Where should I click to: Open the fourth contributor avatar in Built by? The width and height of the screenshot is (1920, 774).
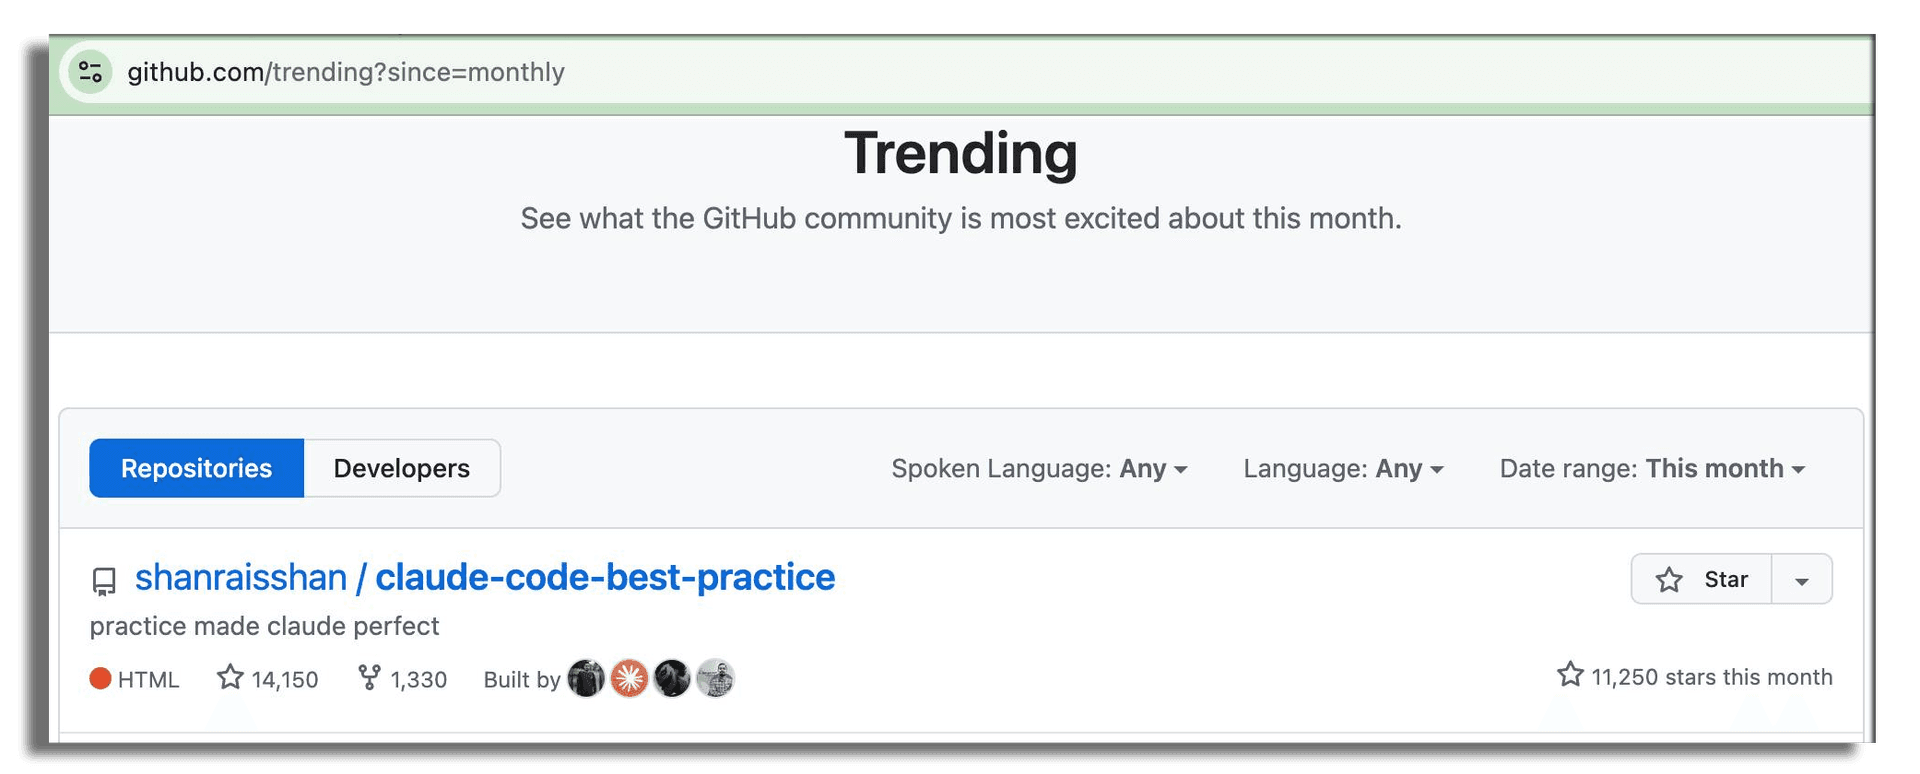pos(715,679)
